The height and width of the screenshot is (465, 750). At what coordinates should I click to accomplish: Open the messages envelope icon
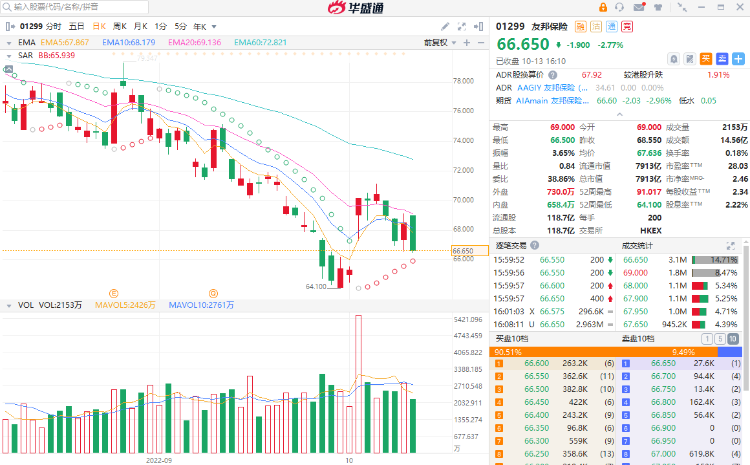pos(639,7)
